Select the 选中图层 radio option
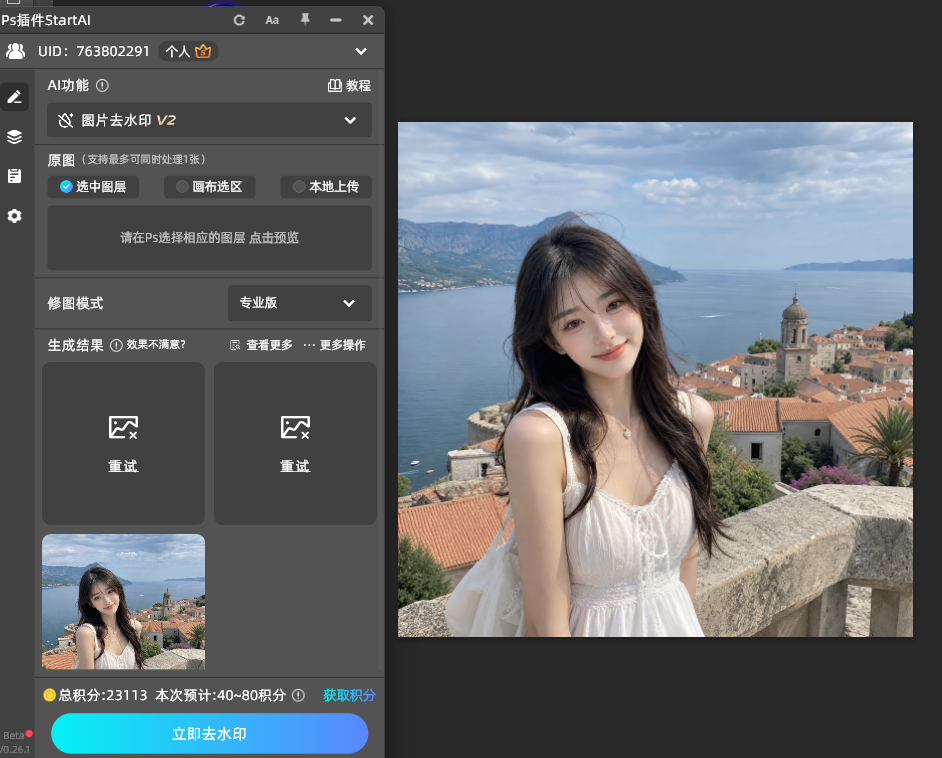942x758 pixels. click(x=93, y=187)
